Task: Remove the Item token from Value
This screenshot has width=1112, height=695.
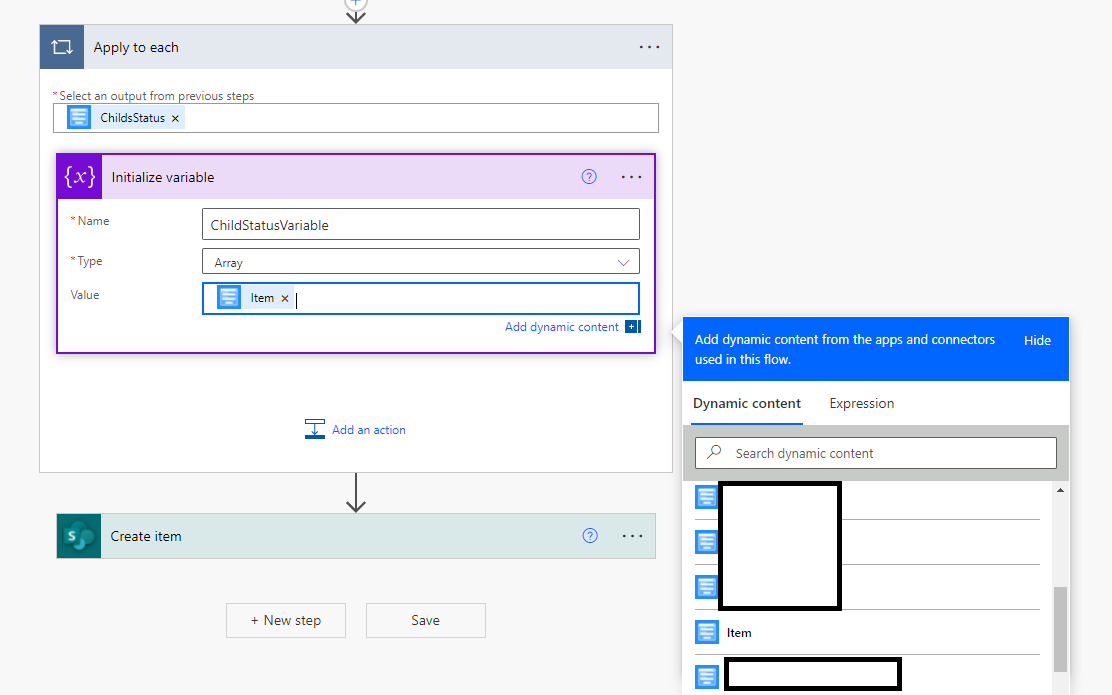Action: [x=285, y=298]
